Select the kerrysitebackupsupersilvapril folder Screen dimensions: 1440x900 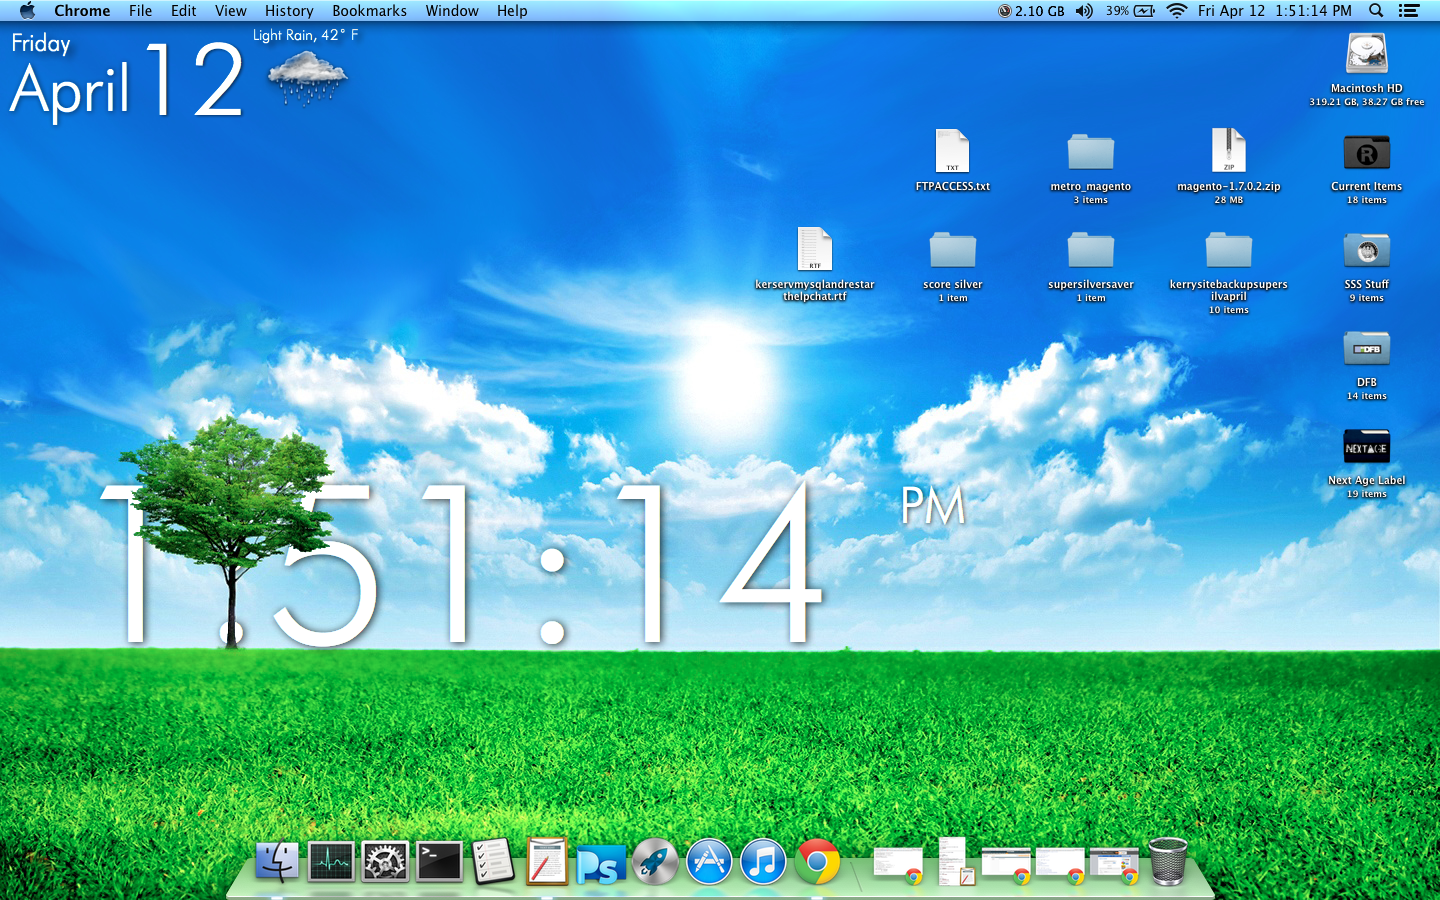pos(1229,250)
